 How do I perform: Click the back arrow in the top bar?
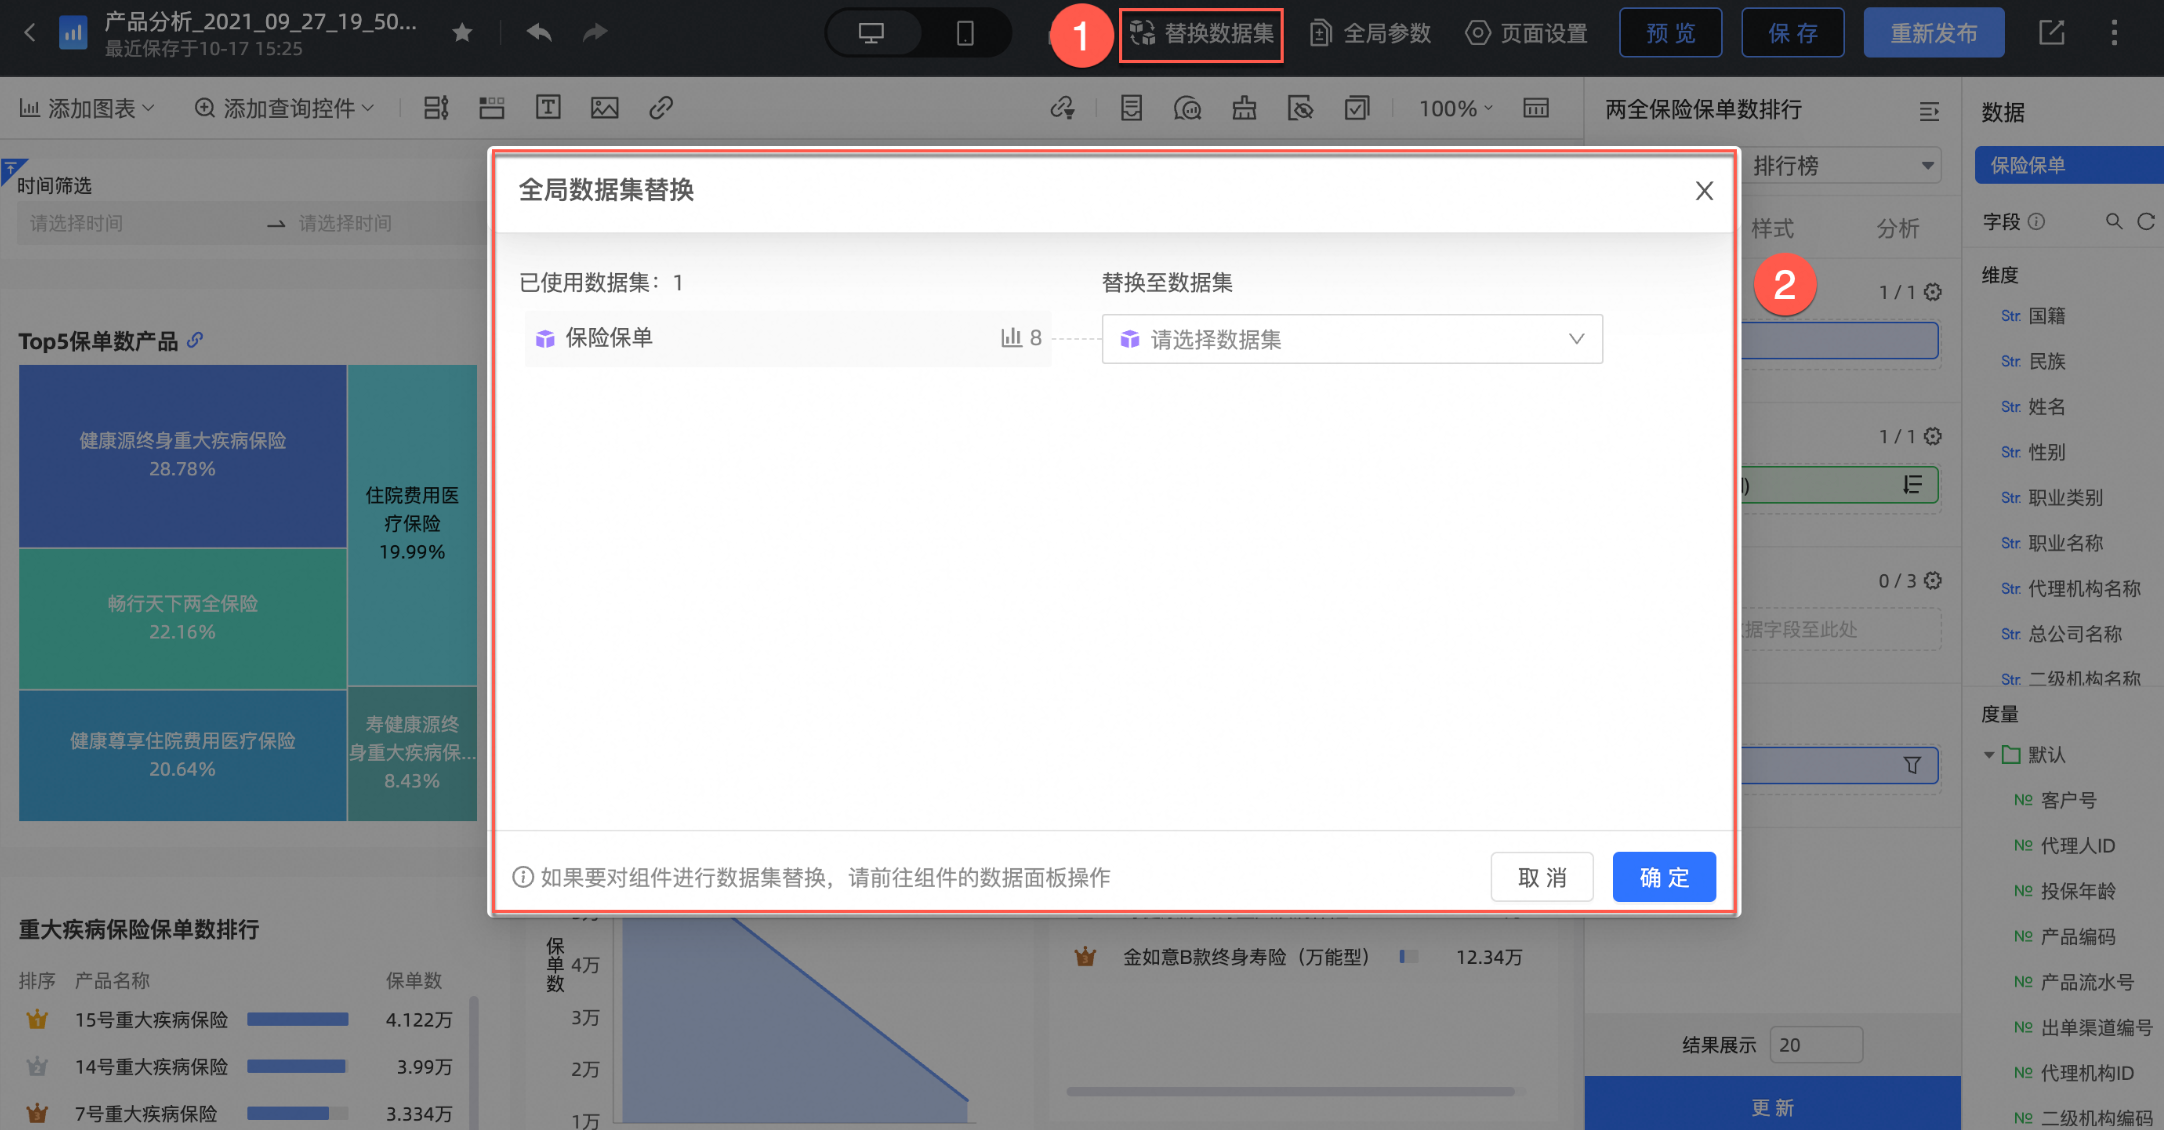(x=30, y=33)
